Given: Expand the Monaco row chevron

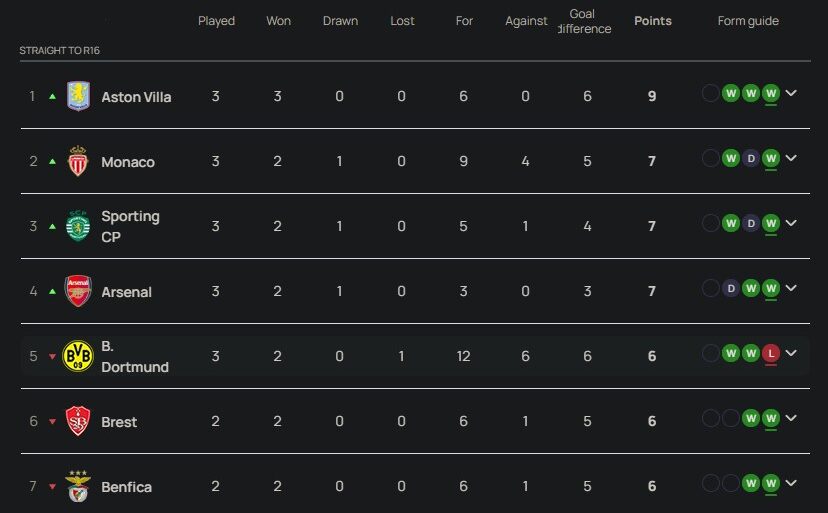Looking at the screenshot, I should [x=791, y=158].
